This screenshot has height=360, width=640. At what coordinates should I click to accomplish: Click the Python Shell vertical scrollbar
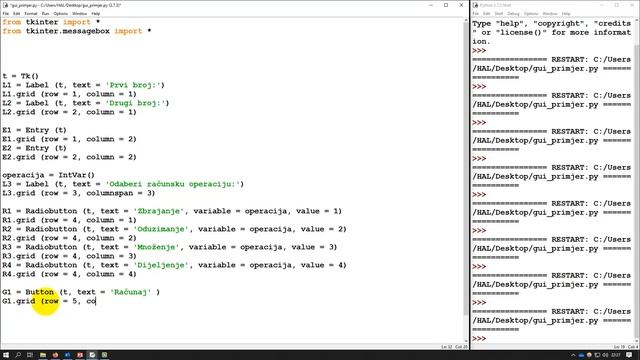(x=637, y=180)
